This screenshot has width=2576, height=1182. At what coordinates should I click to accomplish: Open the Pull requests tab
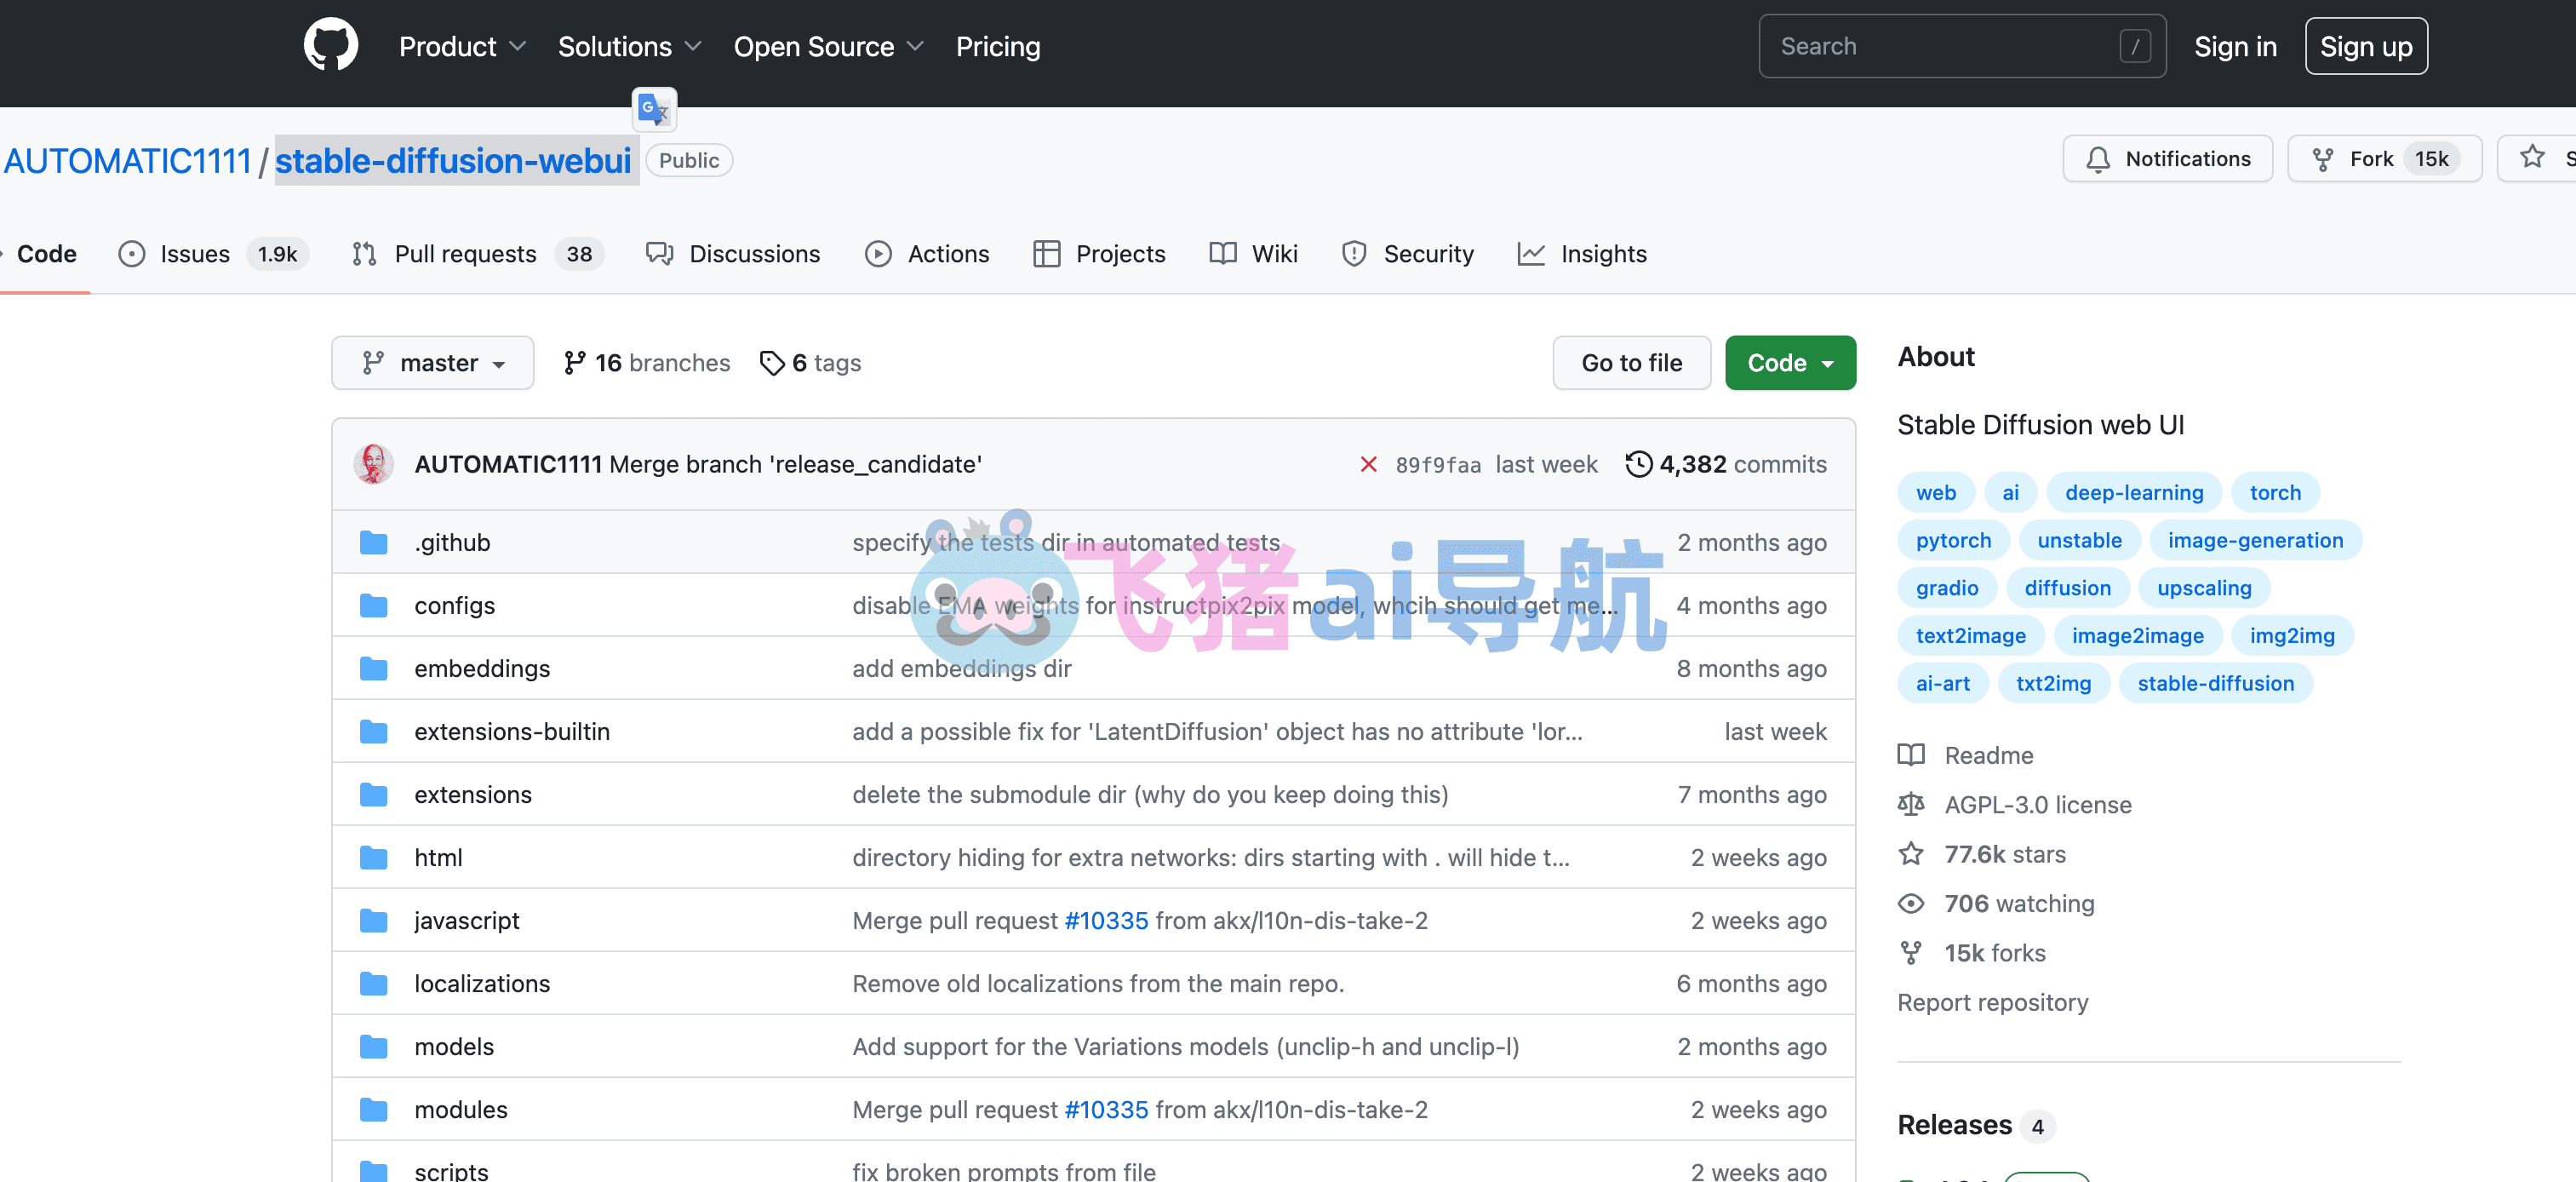click(464, 254)
